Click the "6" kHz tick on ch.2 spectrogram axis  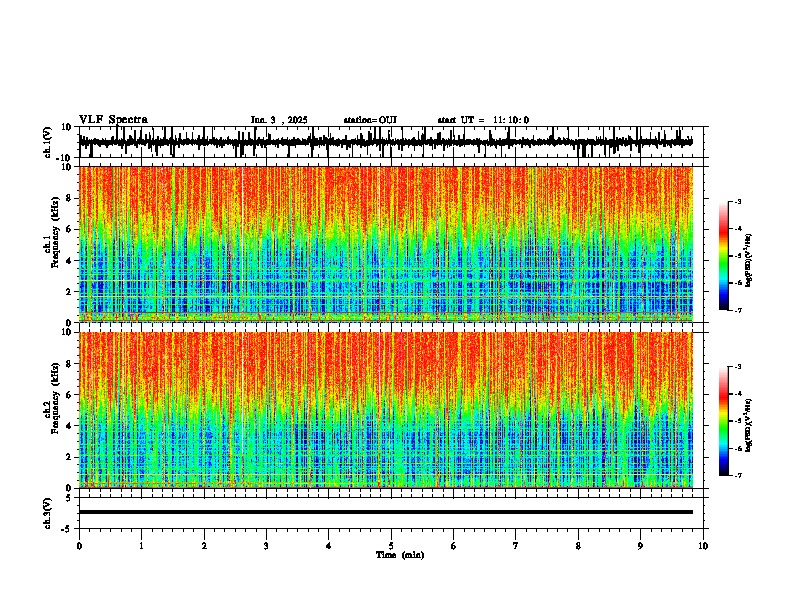tap(69, 395)
